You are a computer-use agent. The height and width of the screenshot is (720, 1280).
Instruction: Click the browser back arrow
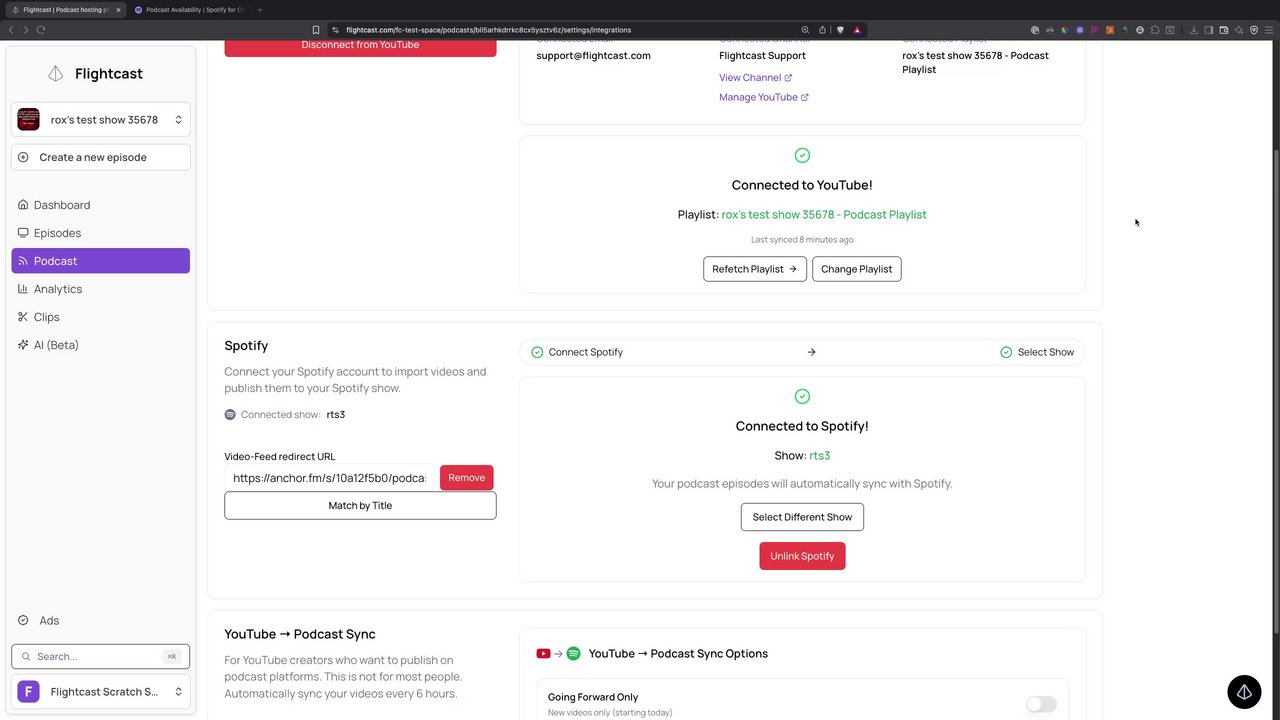tap(11, 30)
